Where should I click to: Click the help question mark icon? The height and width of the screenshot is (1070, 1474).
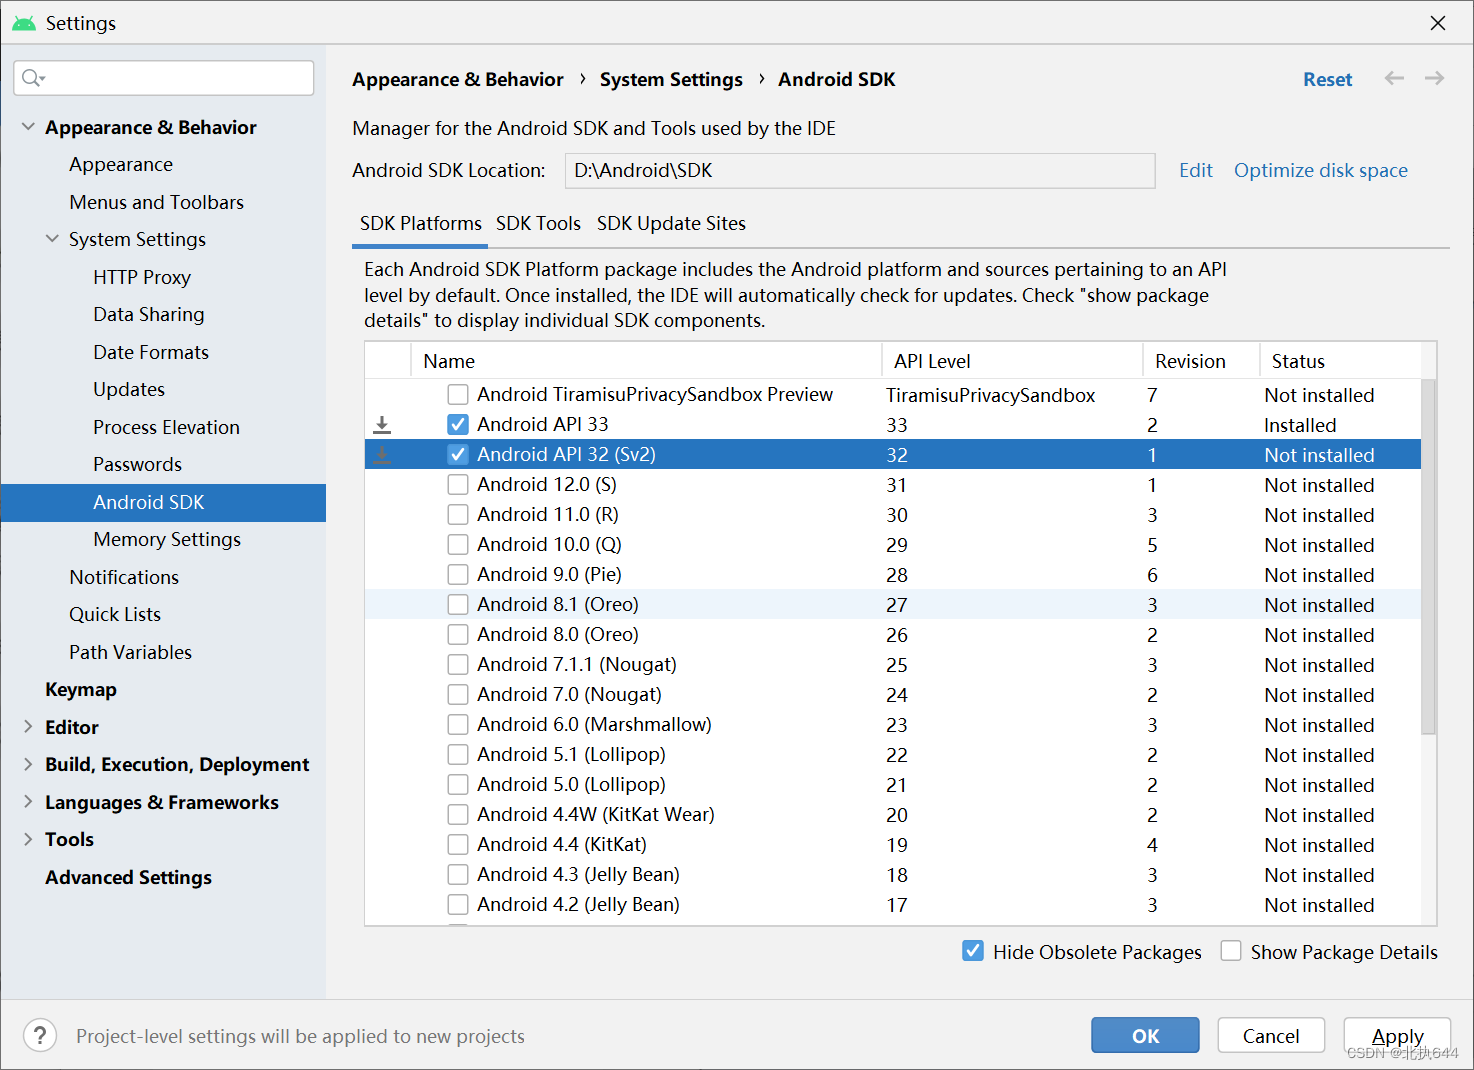pos(40,1035)
